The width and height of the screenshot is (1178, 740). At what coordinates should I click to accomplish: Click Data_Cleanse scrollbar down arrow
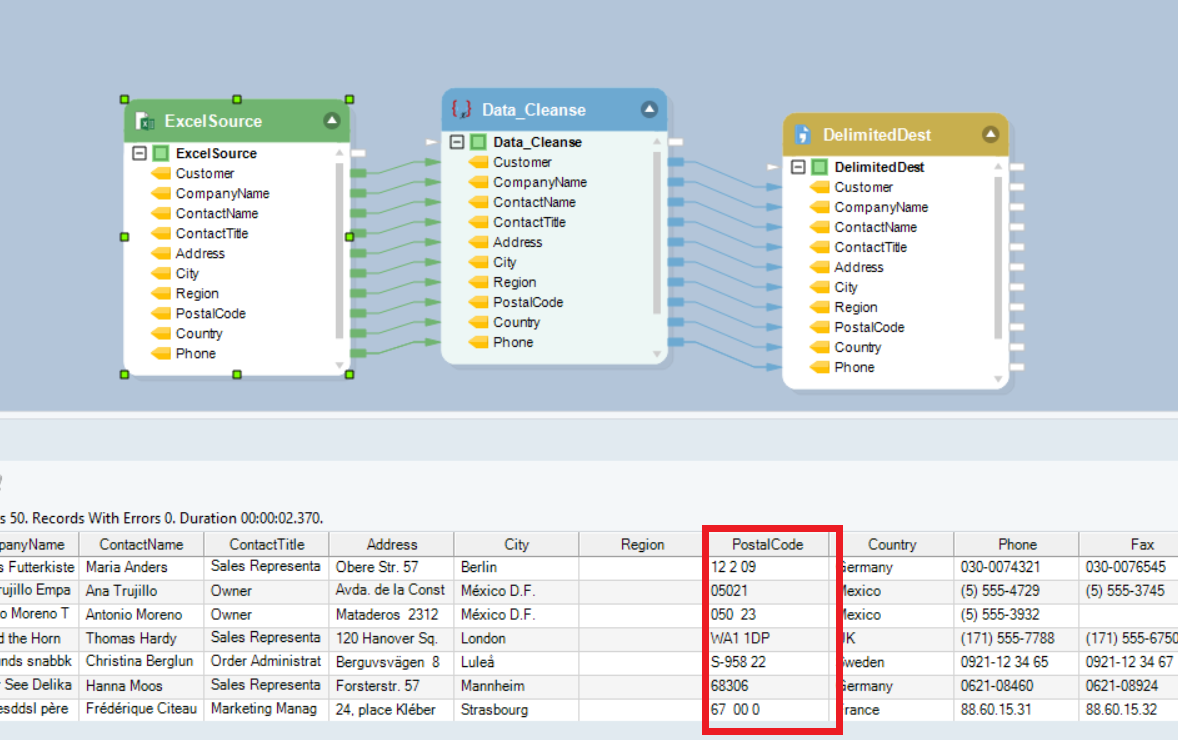coord(657,354)
